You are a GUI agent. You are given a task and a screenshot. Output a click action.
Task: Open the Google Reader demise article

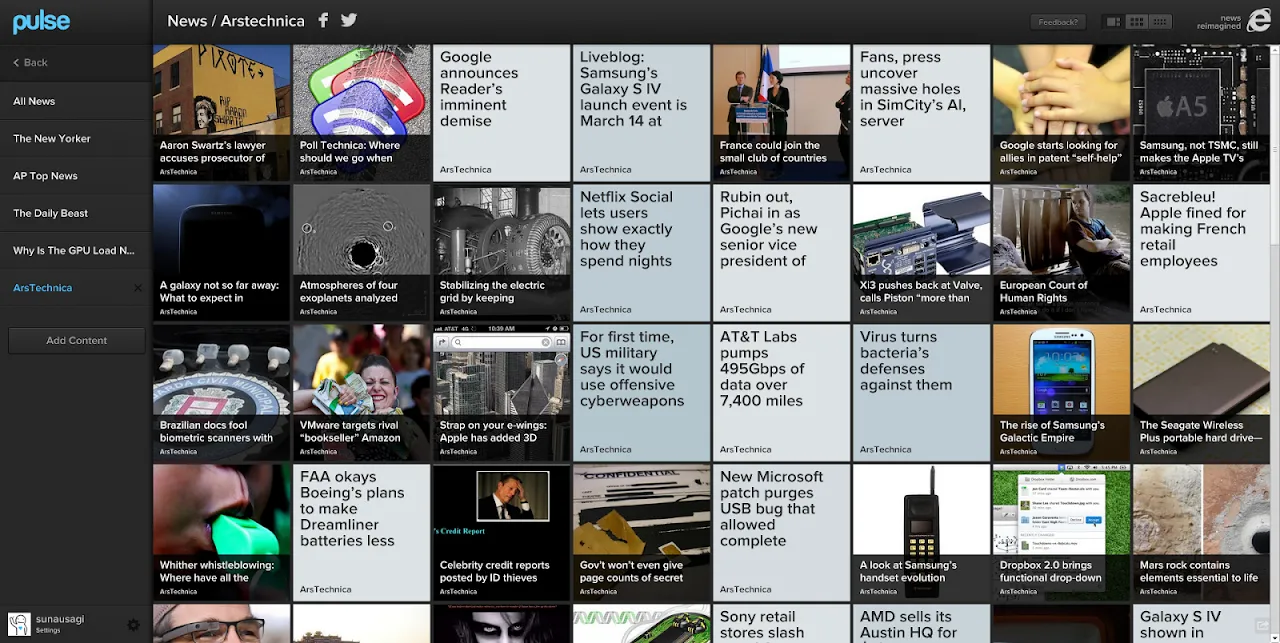point(501,112)
